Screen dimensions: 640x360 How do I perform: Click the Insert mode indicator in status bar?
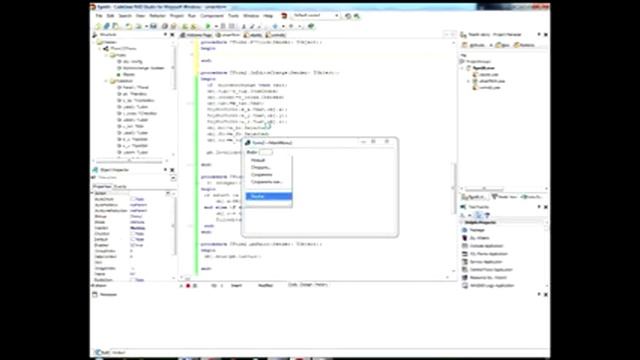pyautogui.click(x=236, y=286)
